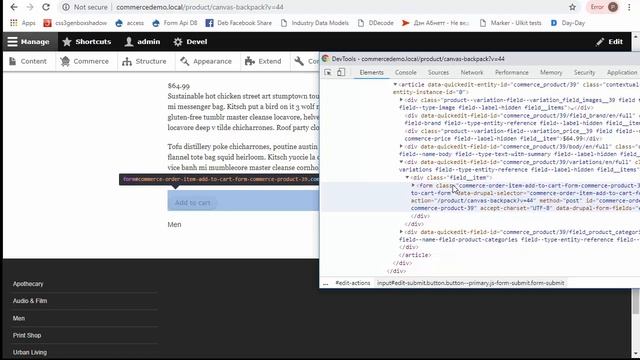
Task: Open Appearance admin menu item
Action: [x=206, y=61]
